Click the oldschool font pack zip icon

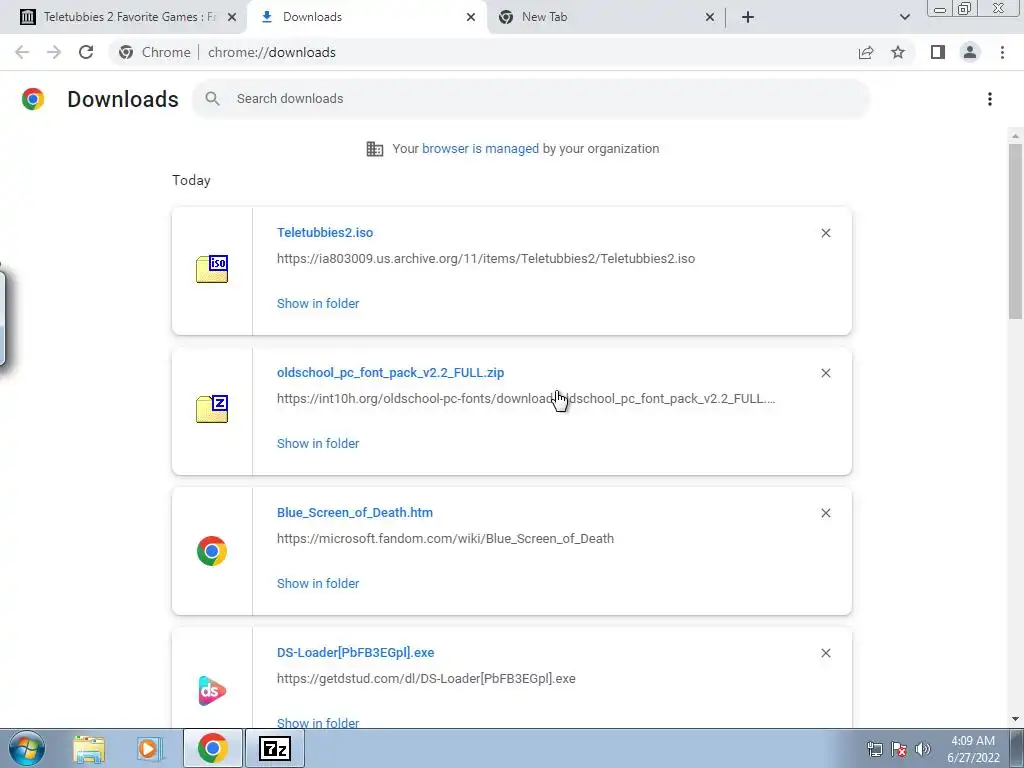(x=212, y=409)
